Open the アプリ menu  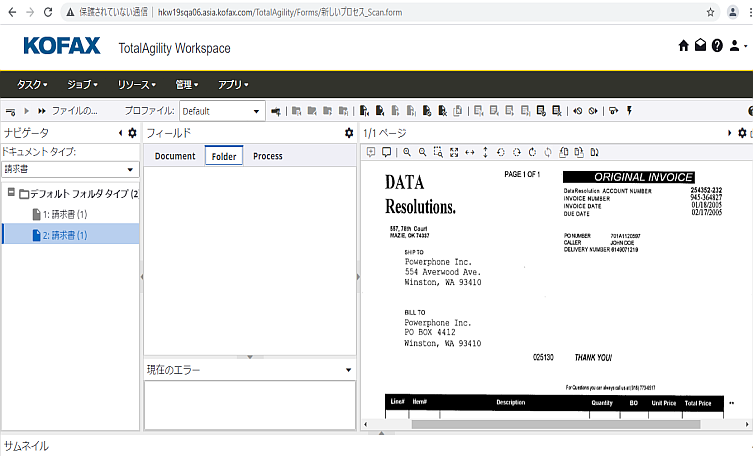(x=233, y=84)
